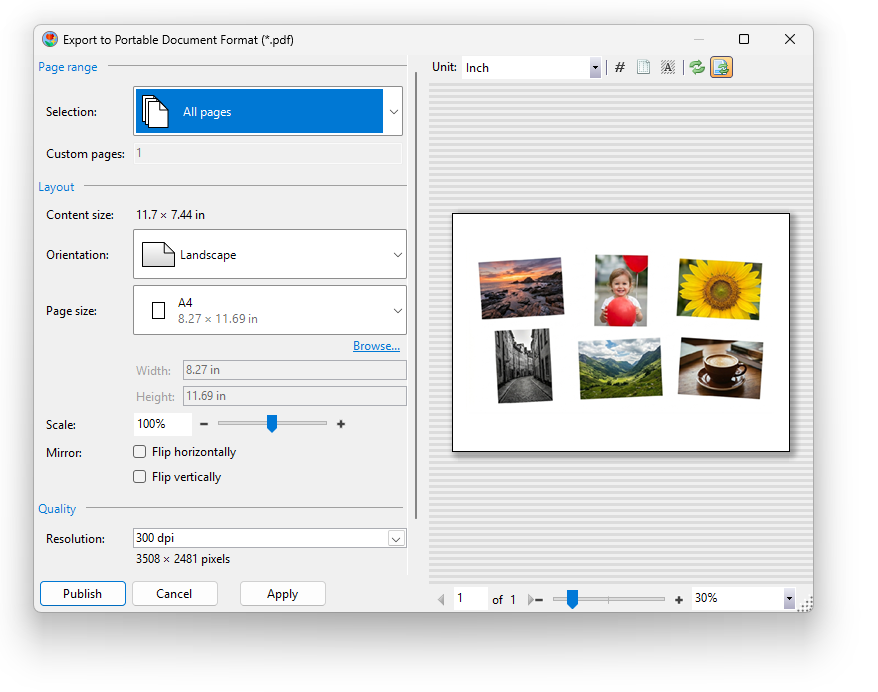Open the Resolution 300 dpi dropdown
This screenshot has height=692, width=878.
395,539
